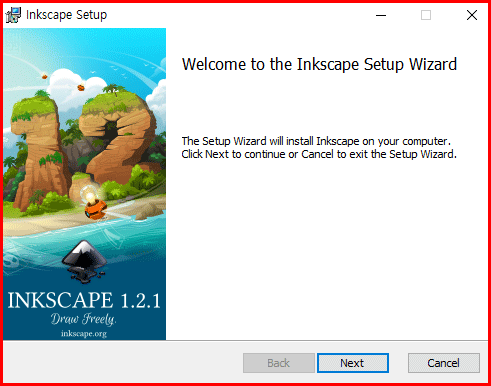This screenshot has width=491, height=386.
Task: Close the Inkscape Setup window
Action: [472, 15]
